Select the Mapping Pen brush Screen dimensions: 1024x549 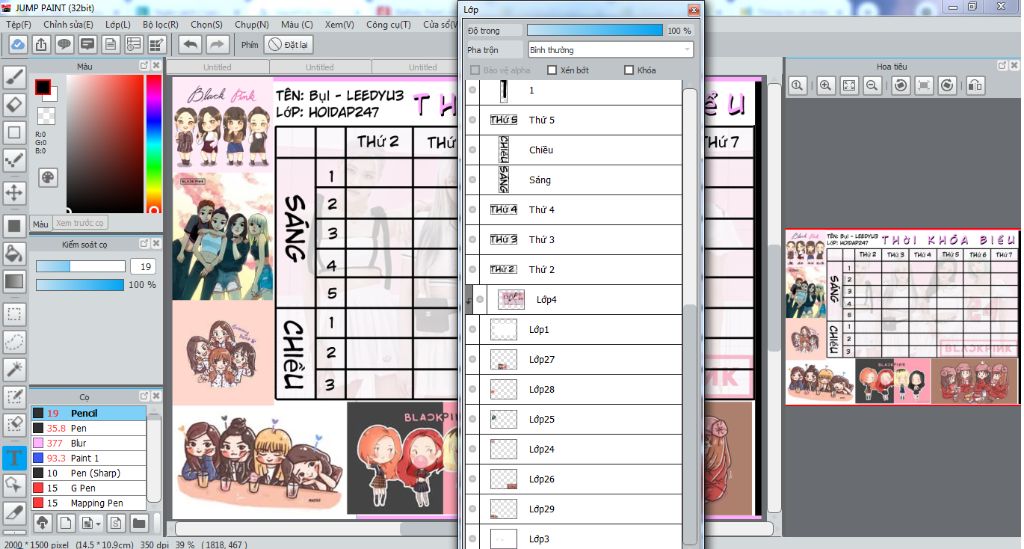[x=89, y=503]
